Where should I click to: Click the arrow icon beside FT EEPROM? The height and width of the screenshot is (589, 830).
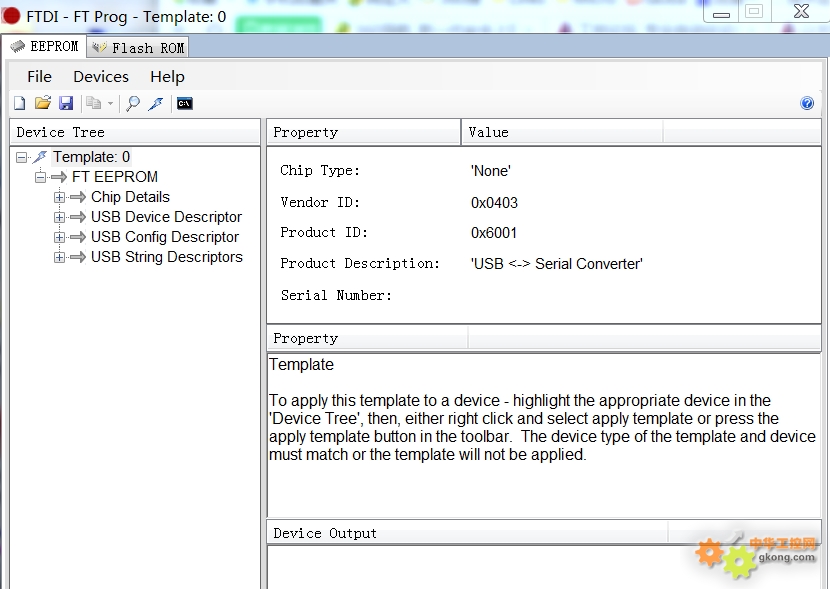pos(59,177)
